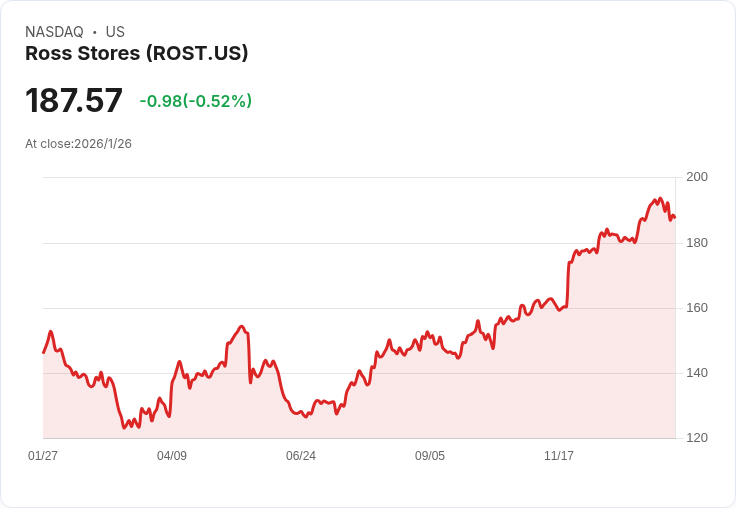Click the highest peak of the price line
Image resolution: width=736 pixels, height=508 pixels.
(660, 198)
